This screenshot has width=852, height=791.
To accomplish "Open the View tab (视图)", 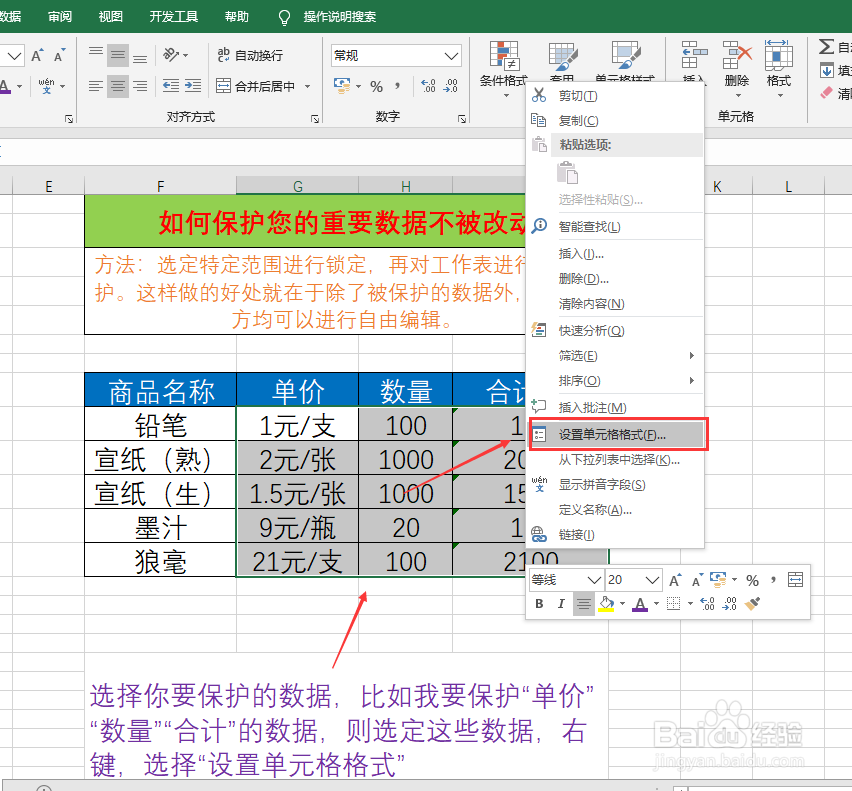I will point(110,16).
